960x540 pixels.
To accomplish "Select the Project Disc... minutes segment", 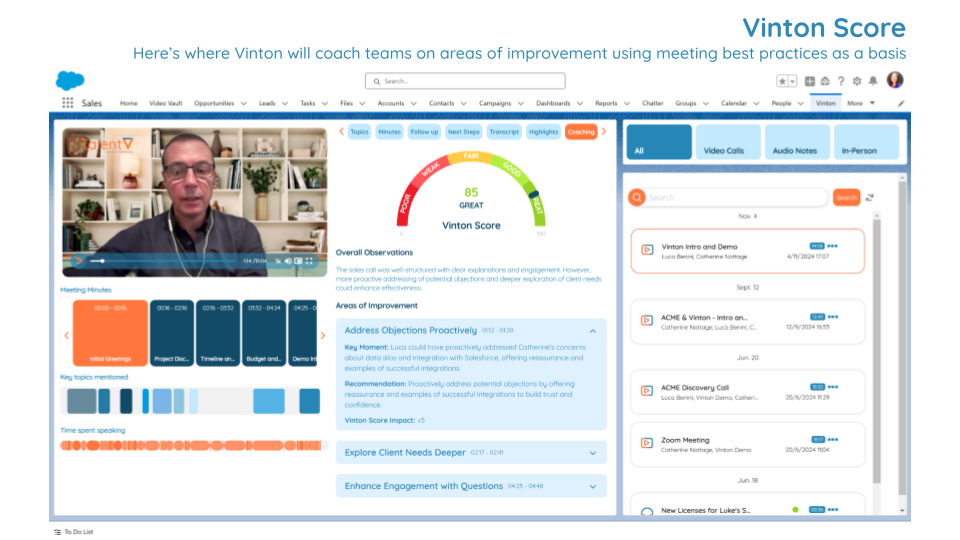I will click(x=171, y=333).
